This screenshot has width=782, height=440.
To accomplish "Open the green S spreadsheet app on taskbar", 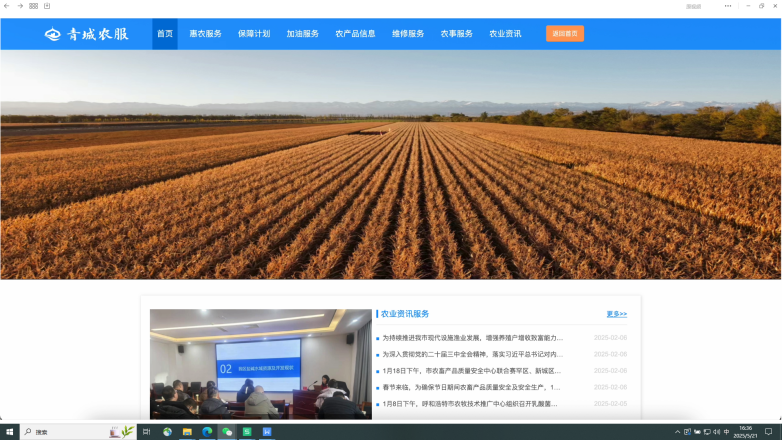I will click(247, 432).
